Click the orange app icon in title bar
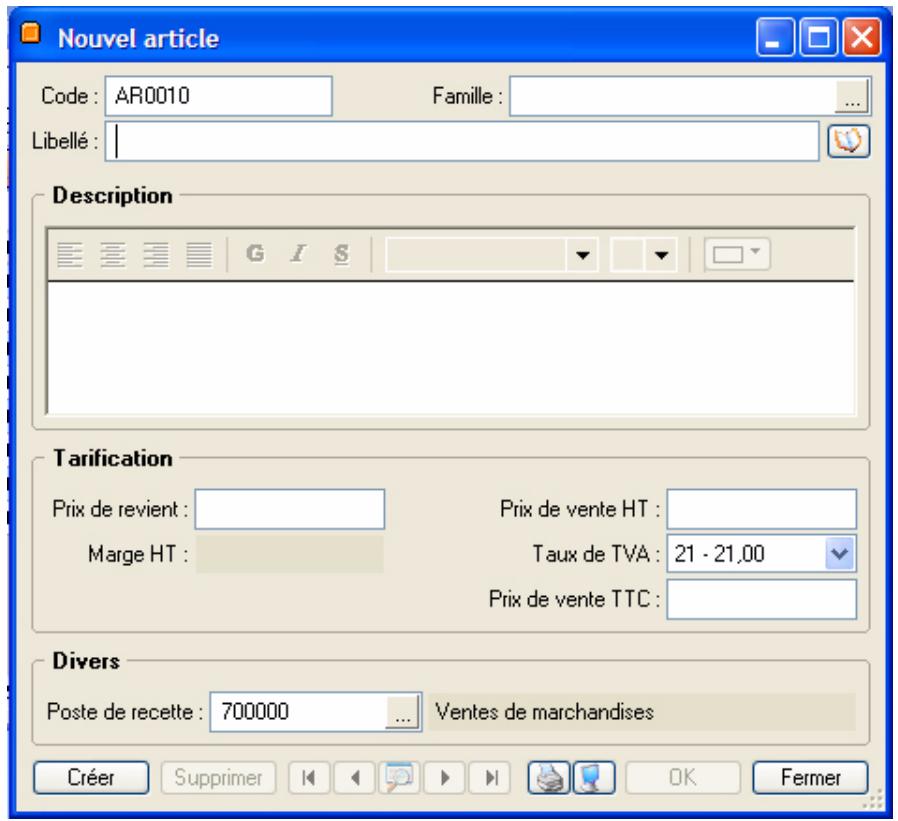Image resolution: width=898 pixels, height=821 pixels. (x=30, y=33)
